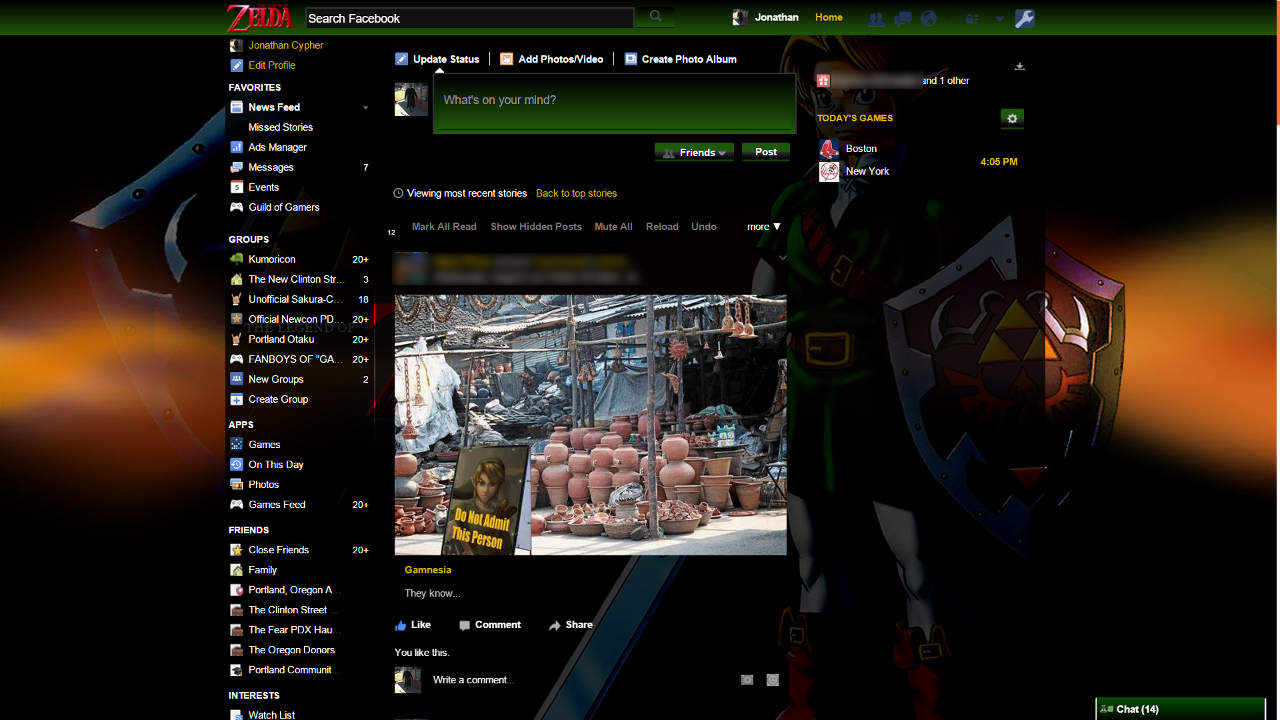Viewport: 1280px width, 720px height.
Task: Open the comment emoji sticker picker
Action: tap(773, 680)
